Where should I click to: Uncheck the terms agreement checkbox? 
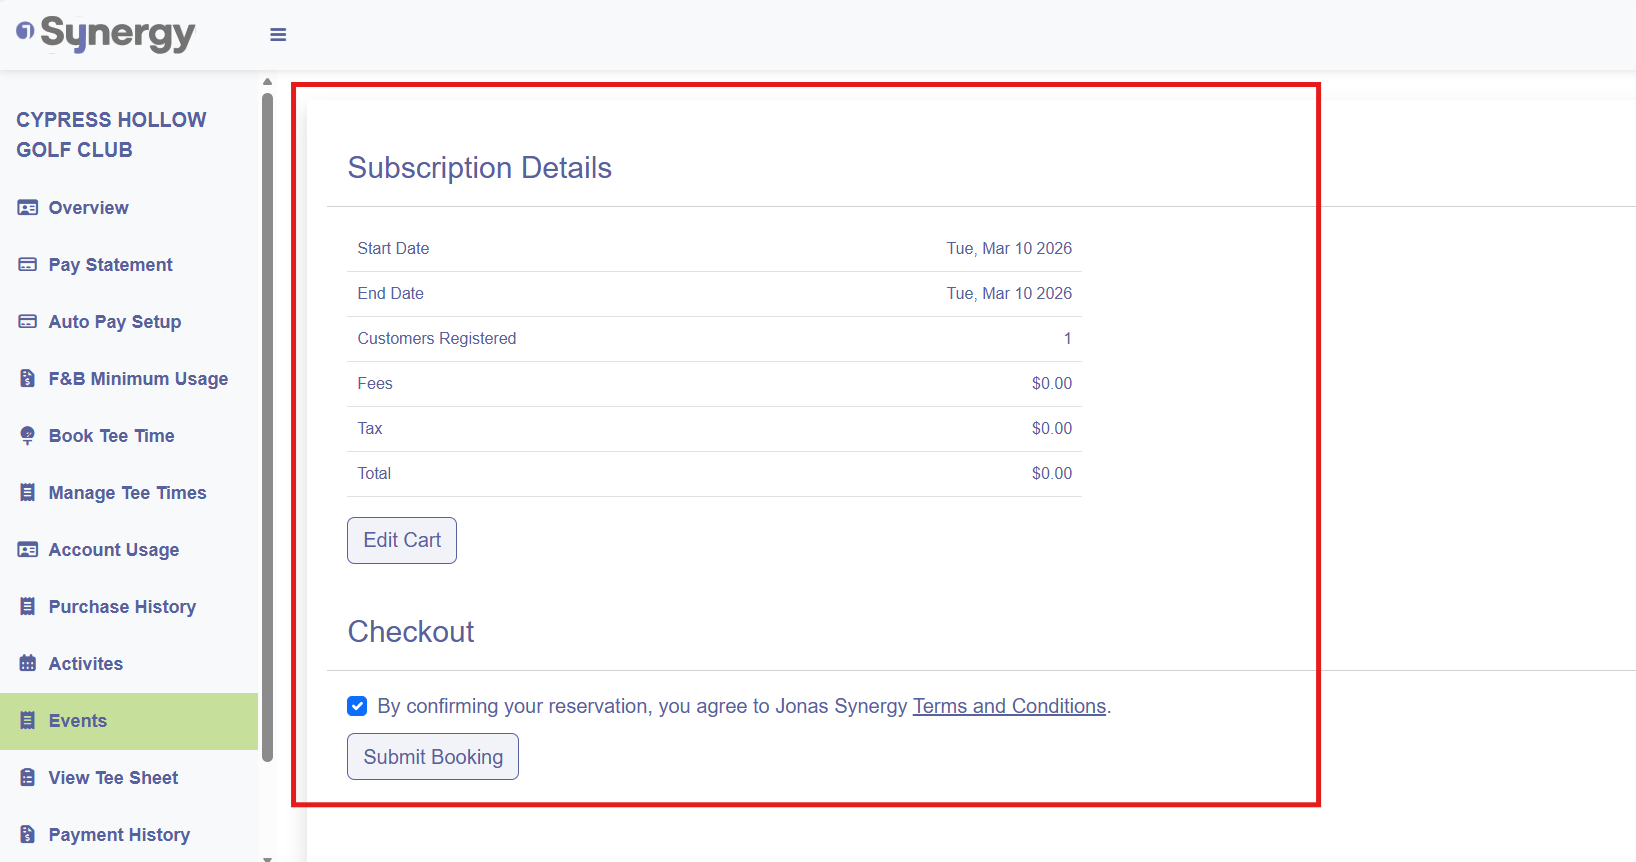357,707
